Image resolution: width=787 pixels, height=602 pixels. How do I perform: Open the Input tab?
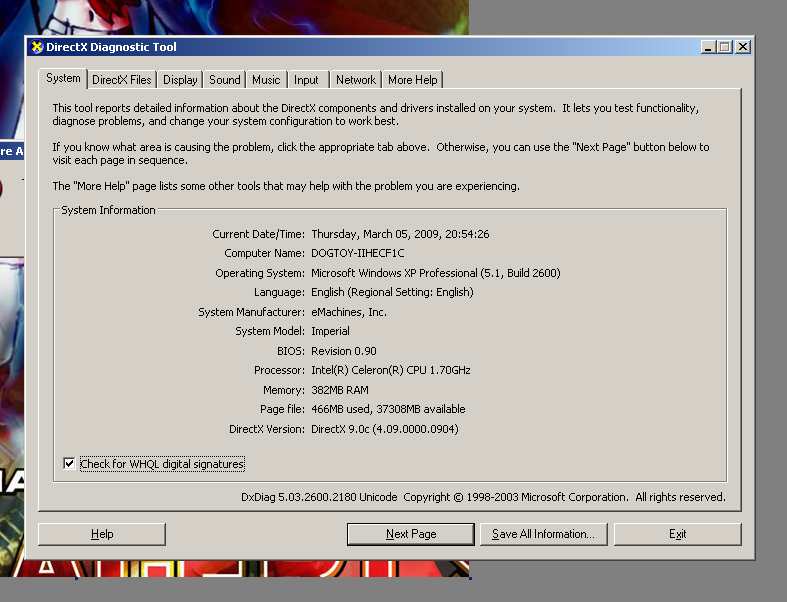pyautogui.click(x=306, y=80)
